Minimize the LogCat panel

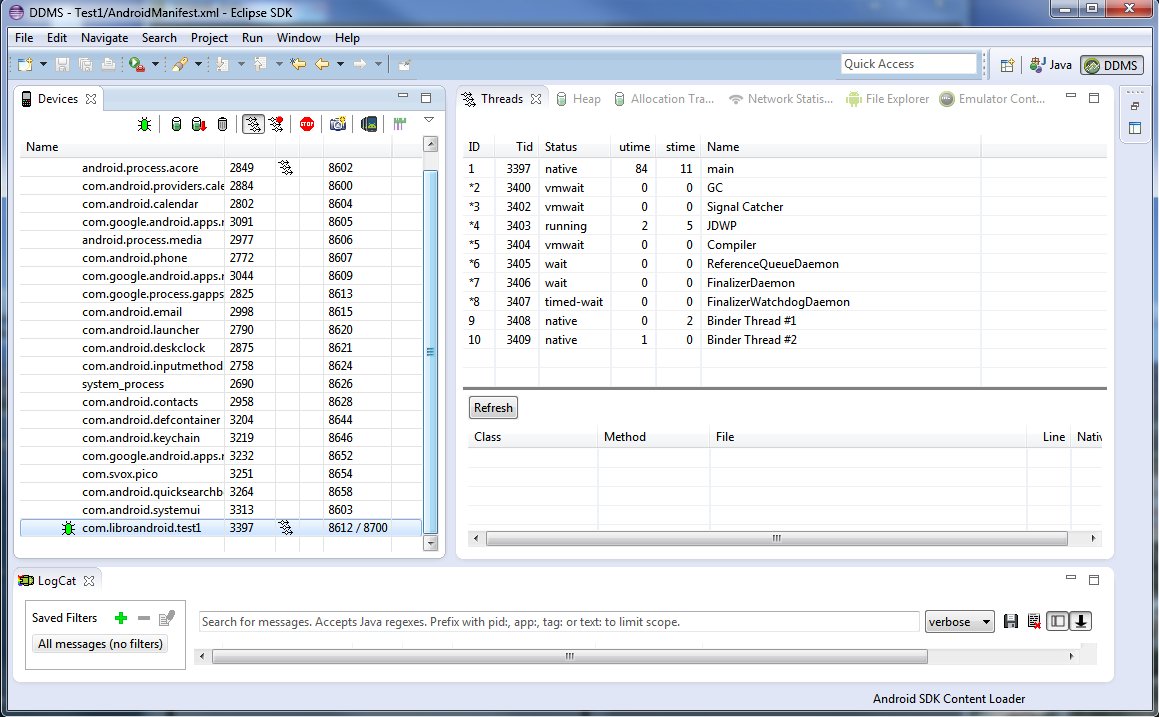(x=1070, y=578)
